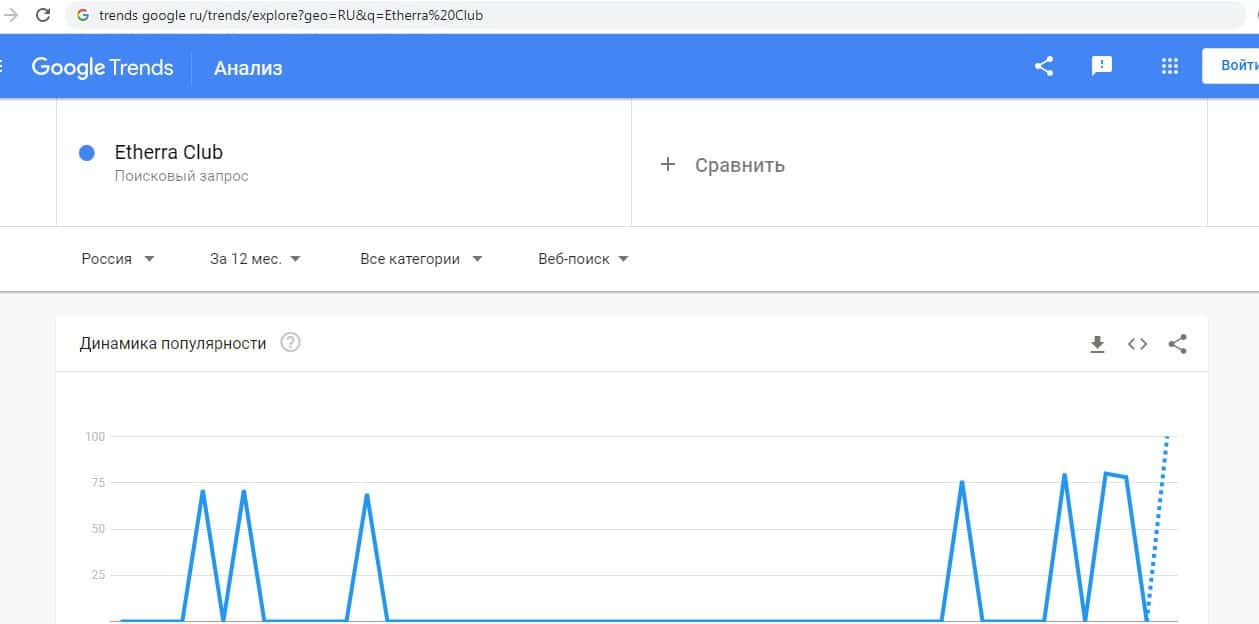Open the Веб-поиск search type dropdown
Viewport: 1259px width, 624px height.
pos(583,259)
